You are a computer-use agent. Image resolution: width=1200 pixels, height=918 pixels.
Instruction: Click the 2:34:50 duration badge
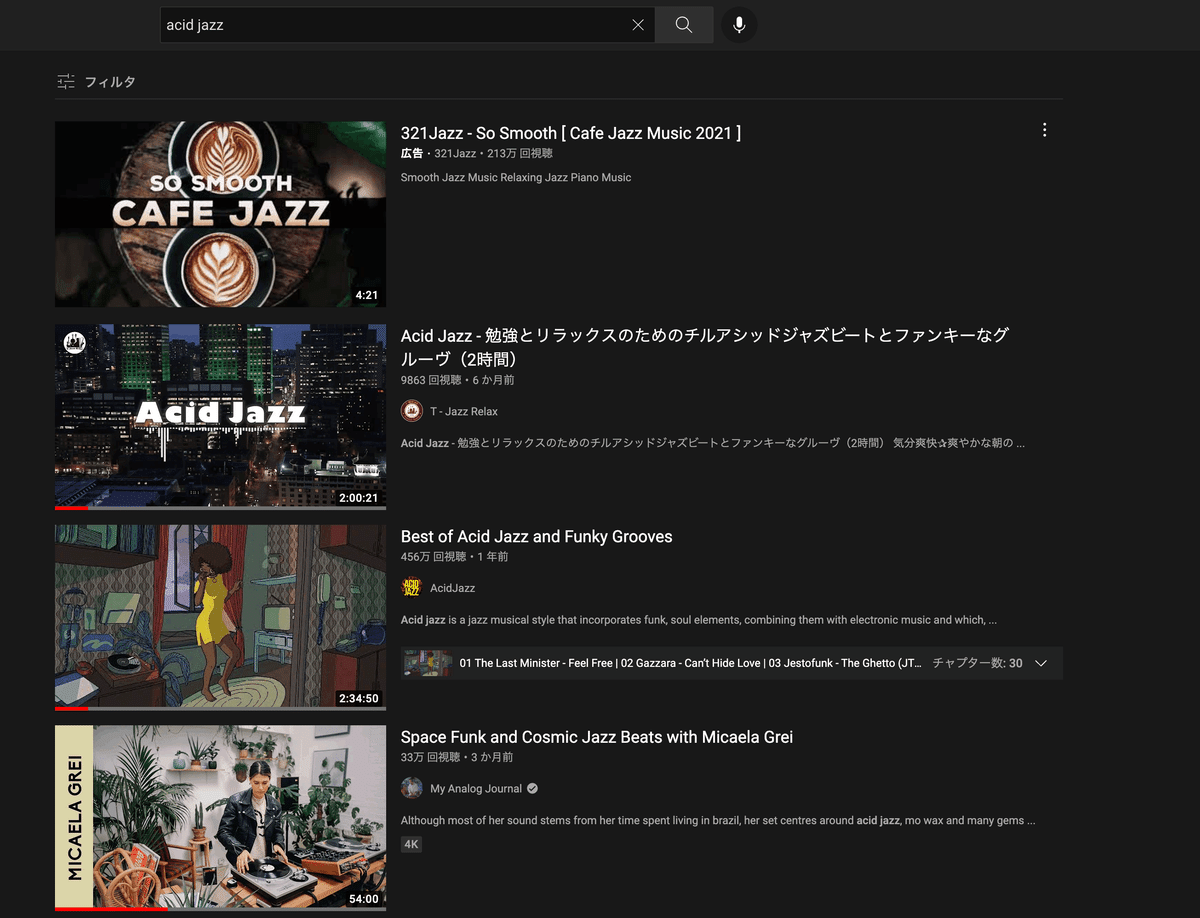tap(360, 698)
